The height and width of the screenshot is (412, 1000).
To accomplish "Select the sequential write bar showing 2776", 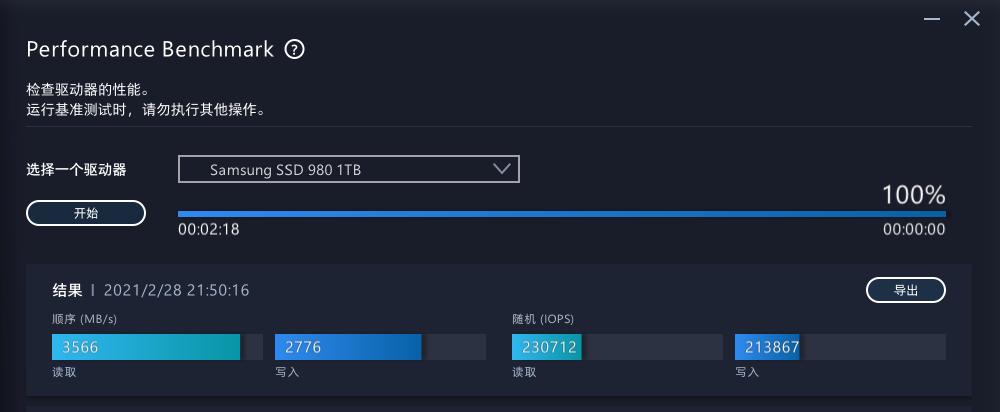I will [347, 347].
